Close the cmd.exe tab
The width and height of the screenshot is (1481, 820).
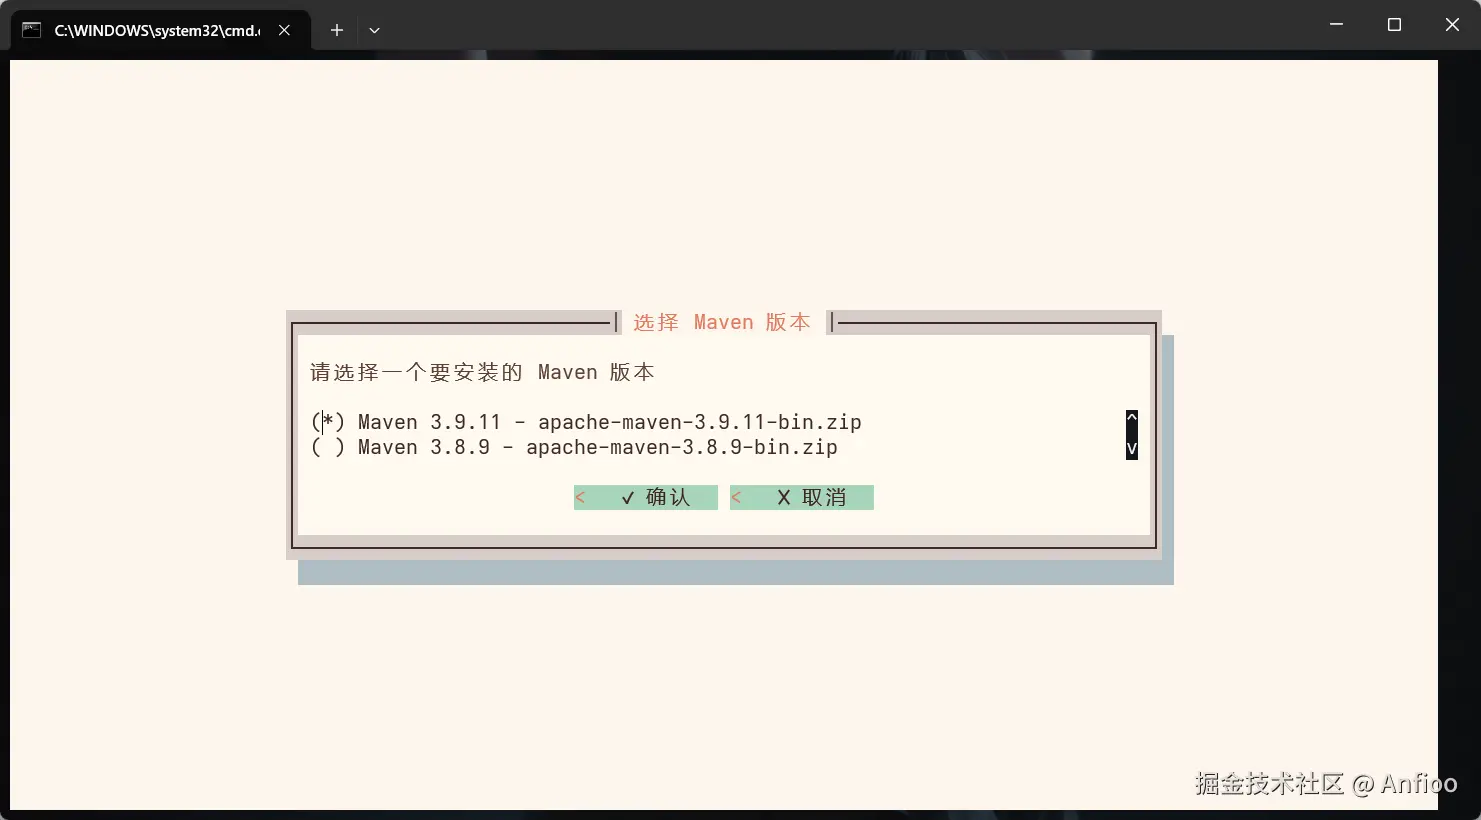click(x=285, y=30)
